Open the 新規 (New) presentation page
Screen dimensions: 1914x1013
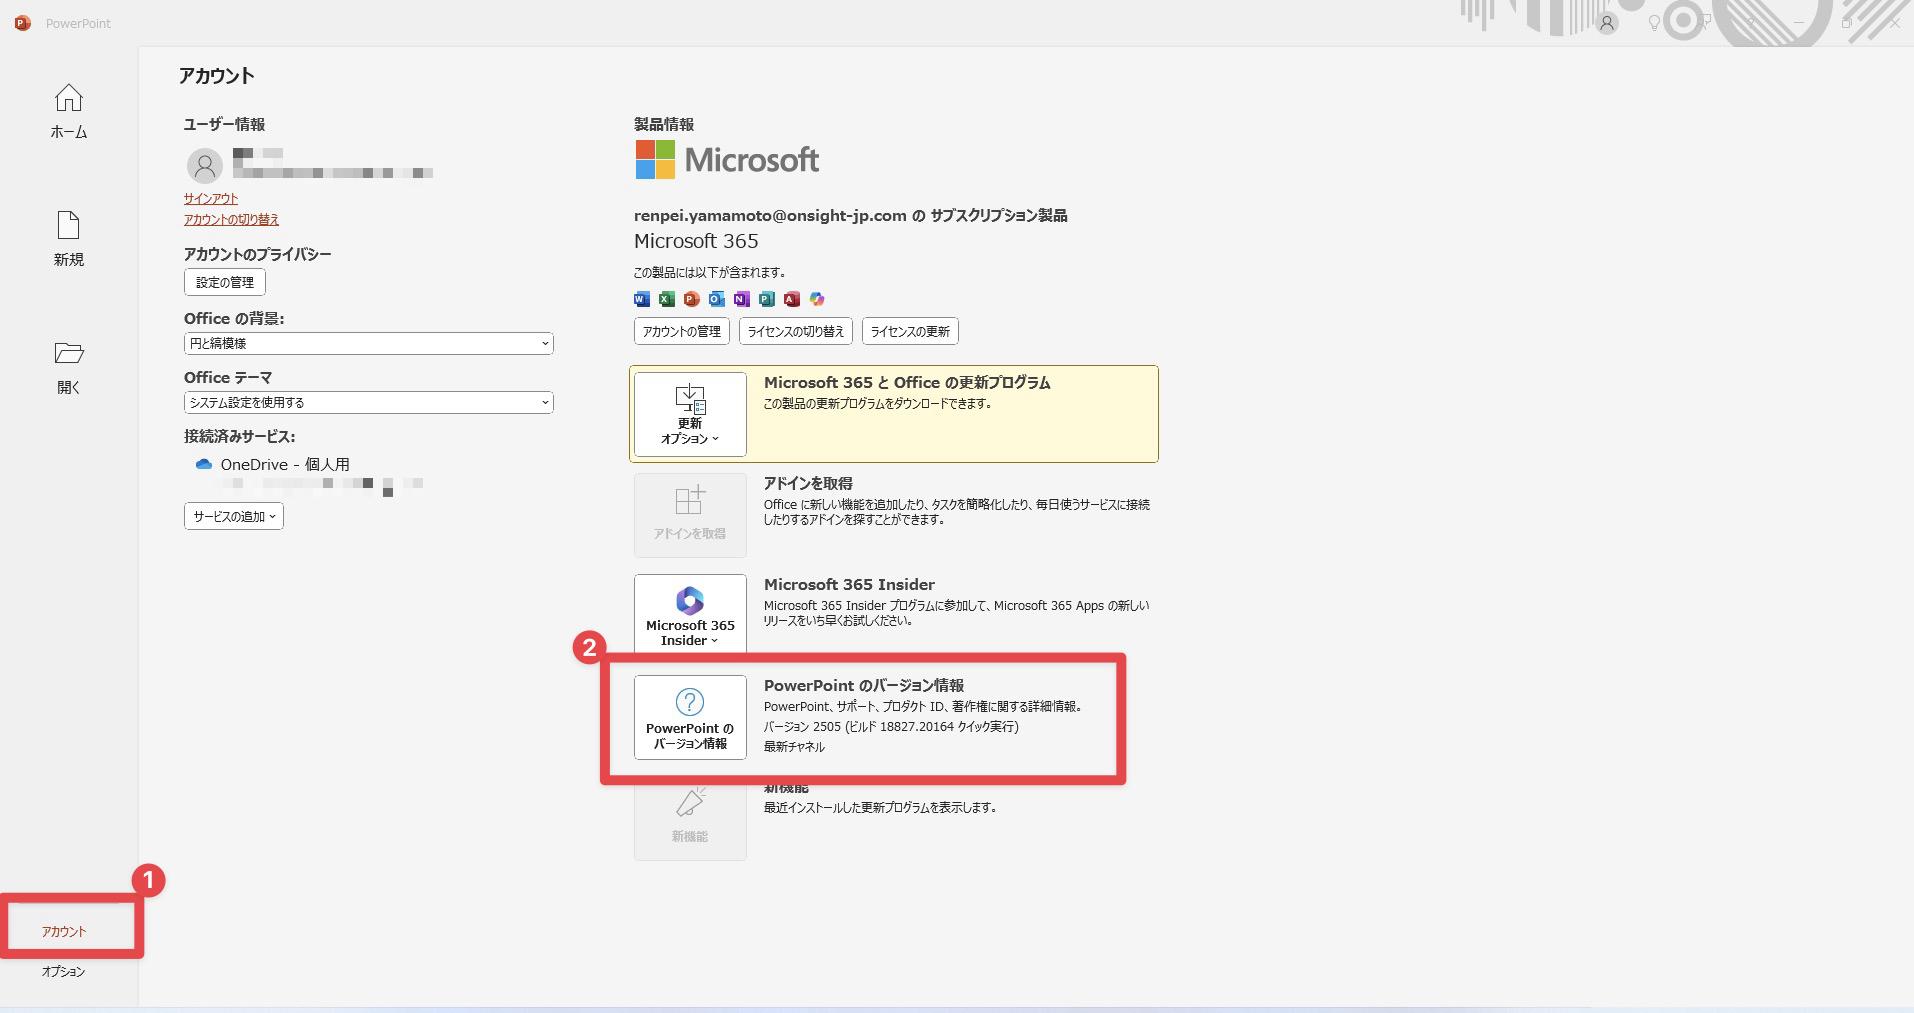pyautogui.click(x=69, y=239)
